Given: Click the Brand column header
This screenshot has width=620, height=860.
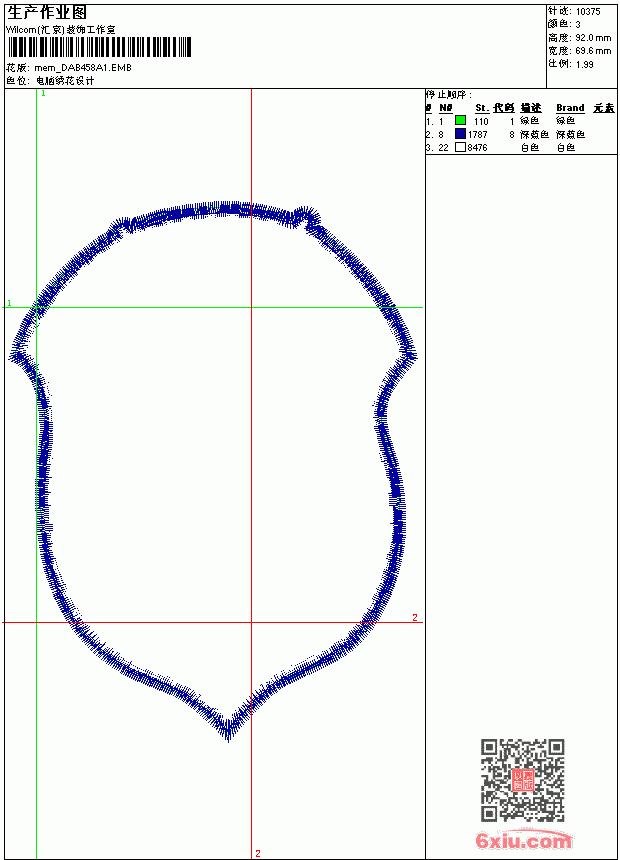Looking at the screenshot, I should 570,108.
